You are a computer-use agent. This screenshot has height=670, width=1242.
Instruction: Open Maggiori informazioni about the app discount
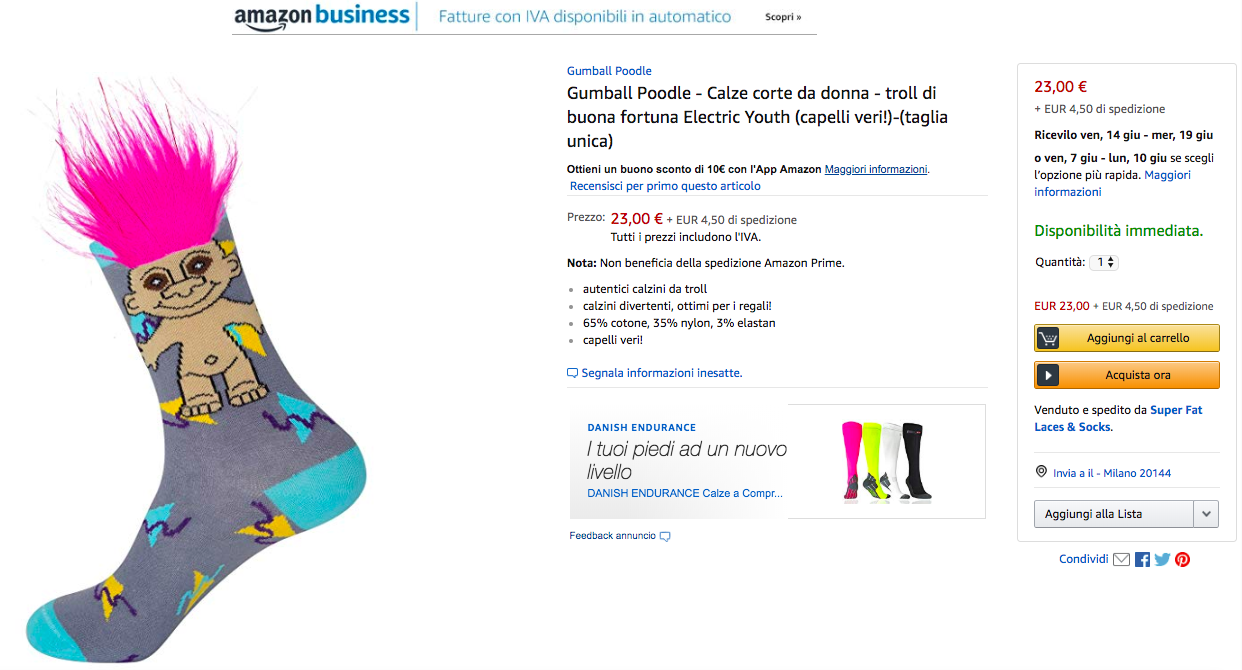[876, 169]
